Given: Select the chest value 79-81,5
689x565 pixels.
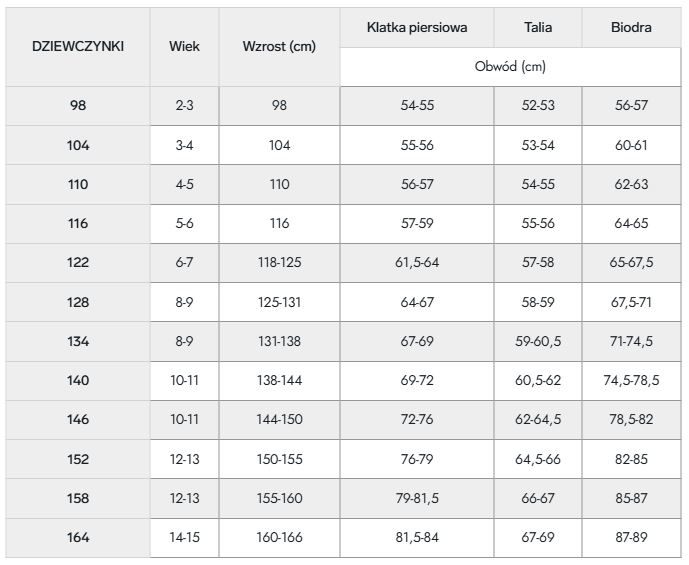Looking at the screenshot, I should pos(416,499).
